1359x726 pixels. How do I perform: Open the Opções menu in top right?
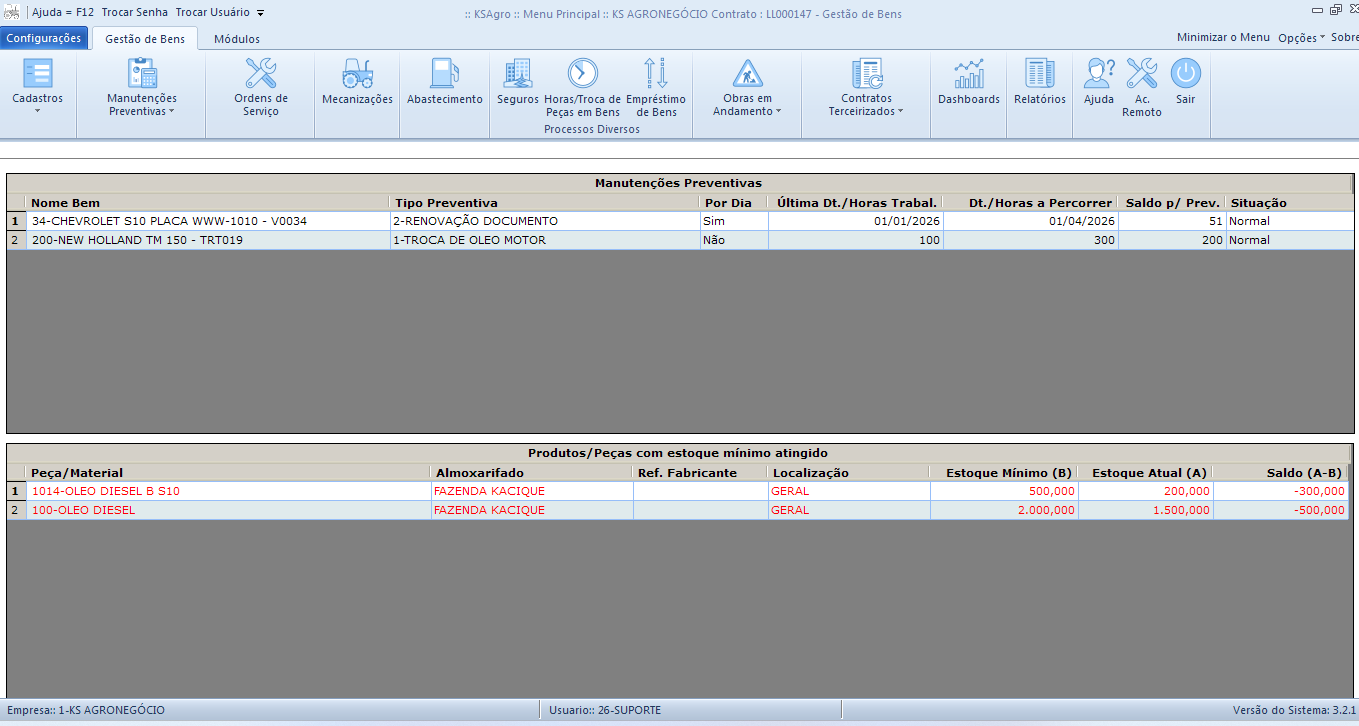(1300, 38)
